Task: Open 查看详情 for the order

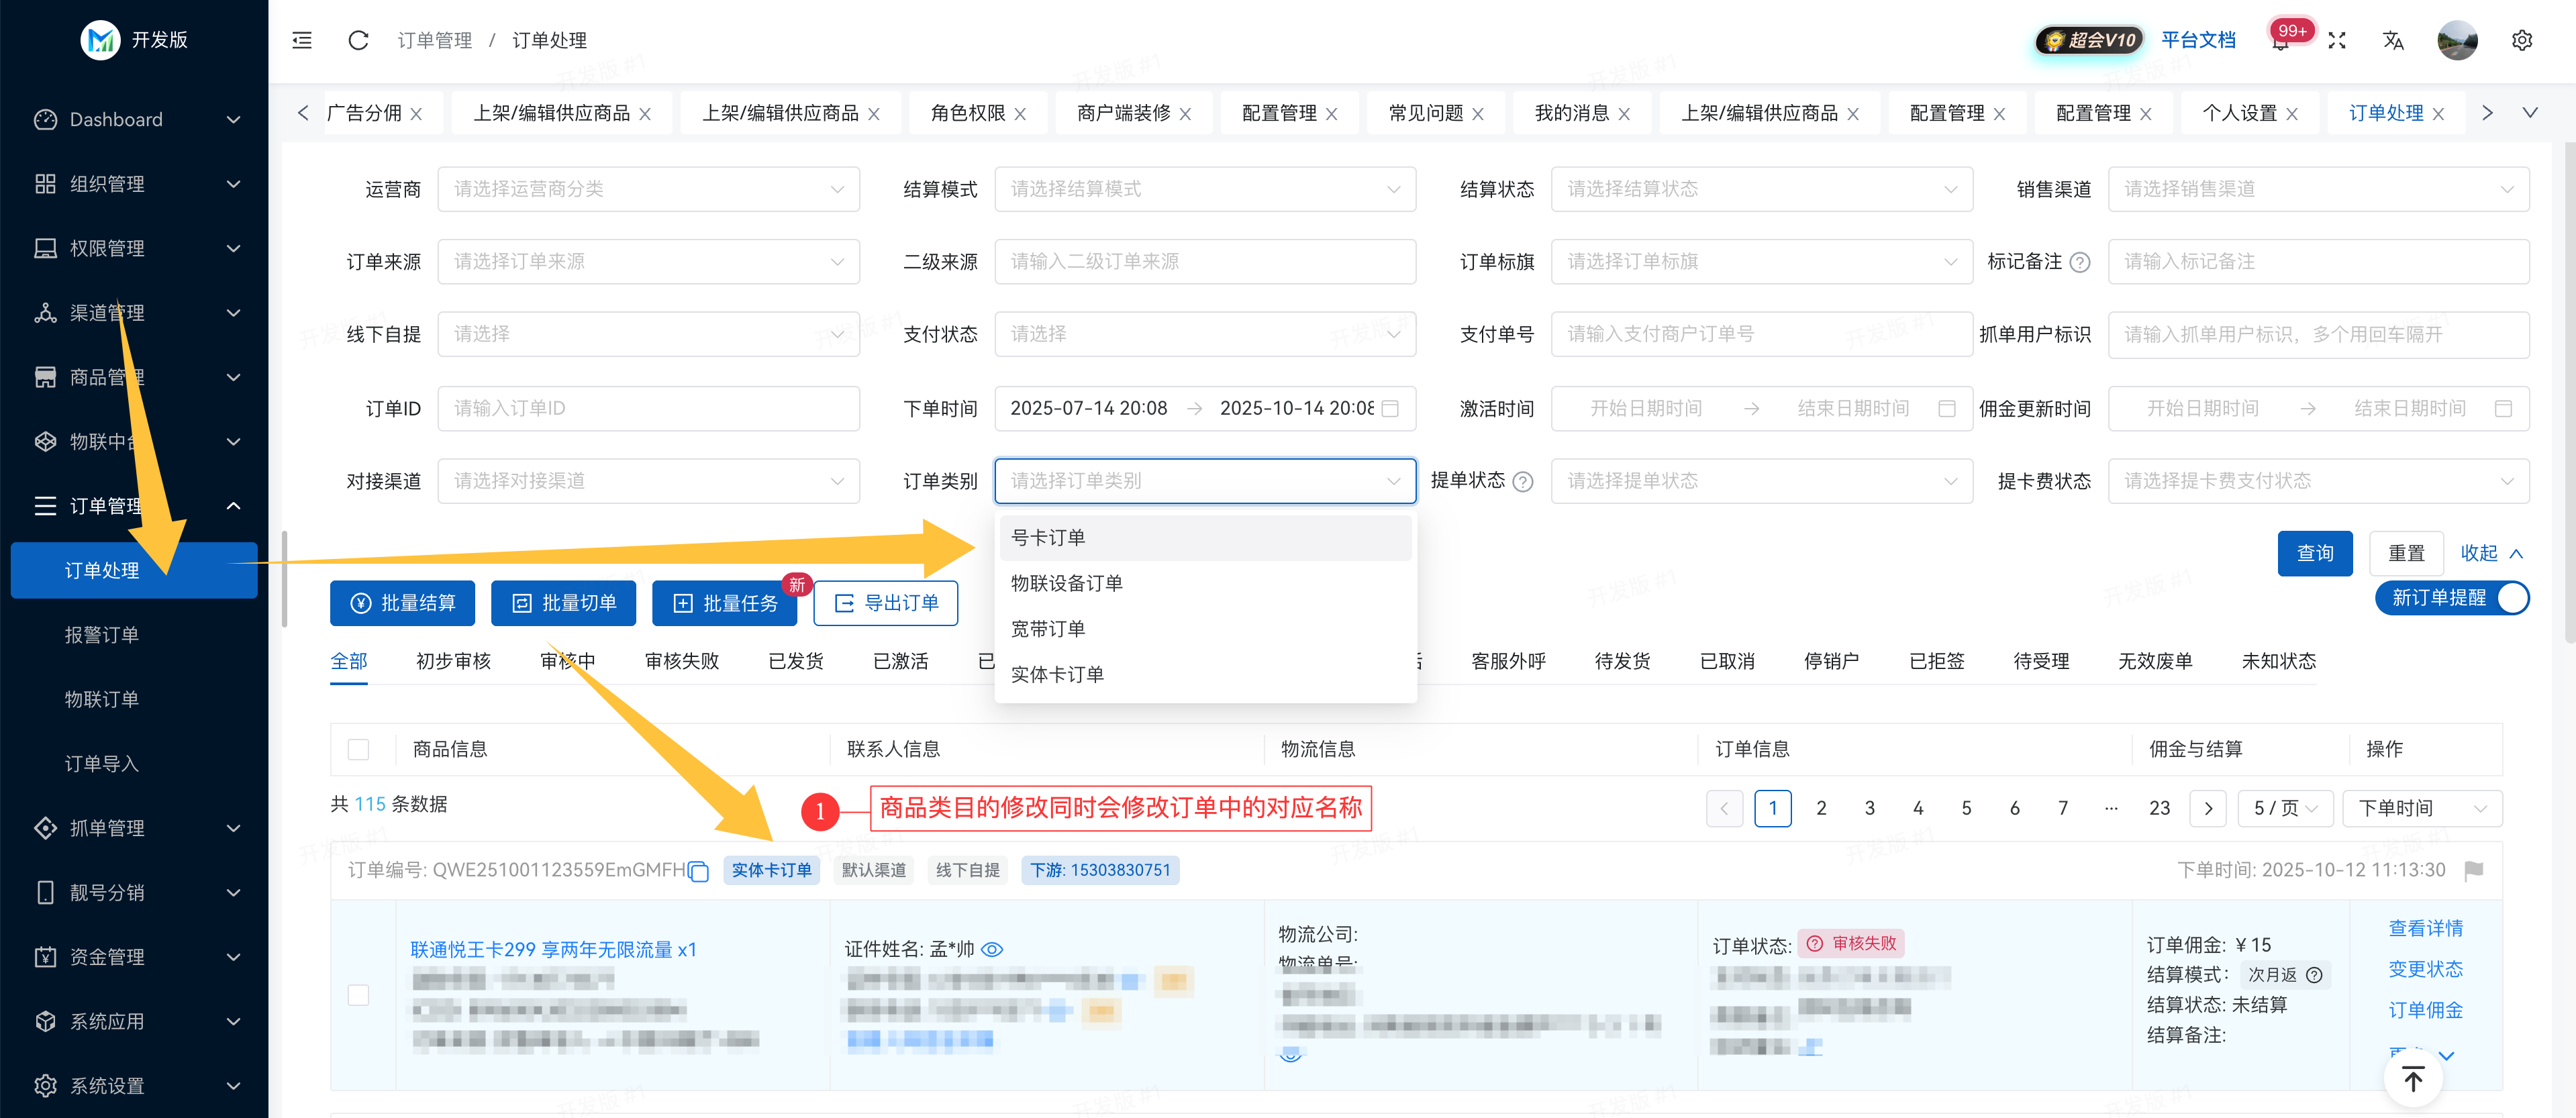Action: (2425, 928)
